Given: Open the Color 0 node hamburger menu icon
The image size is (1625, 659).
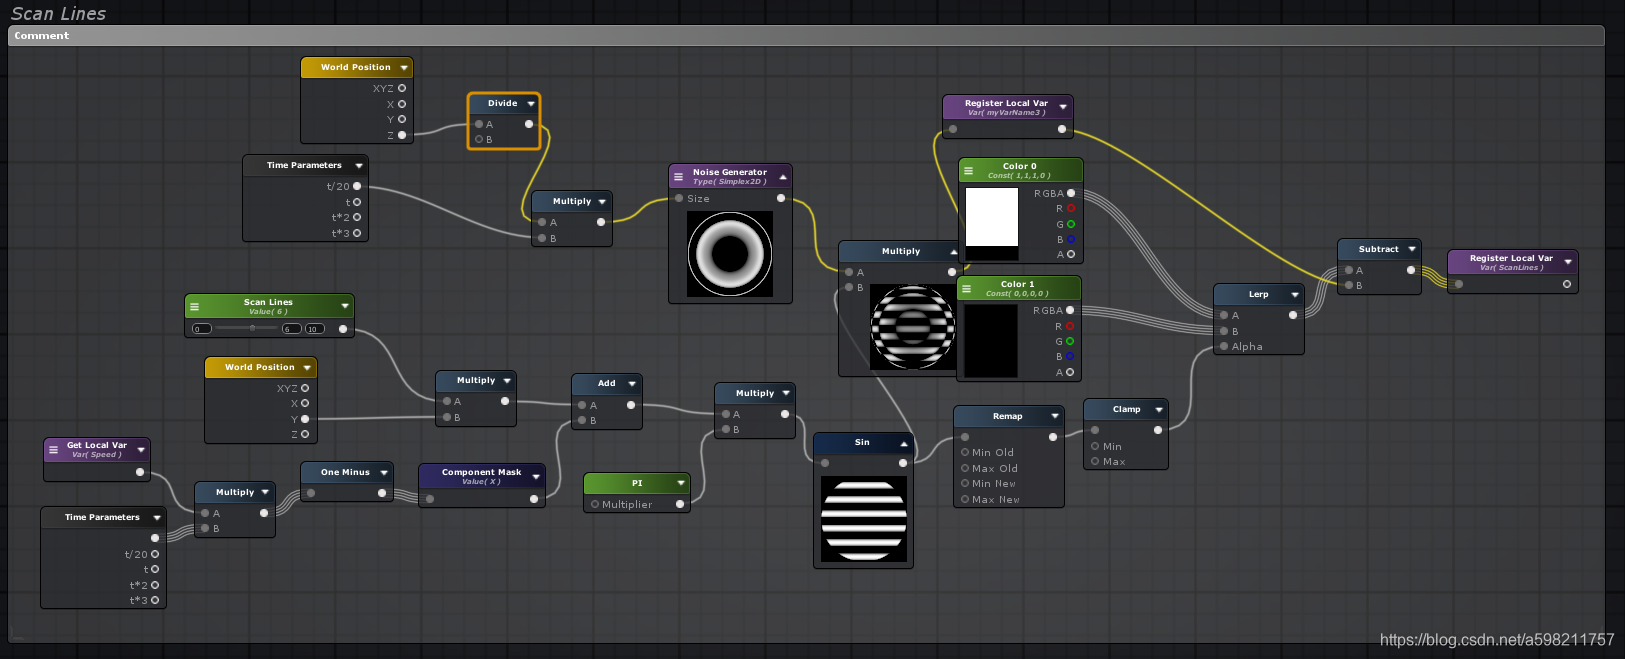Looking at the screenshot, I should click(968, 171).
